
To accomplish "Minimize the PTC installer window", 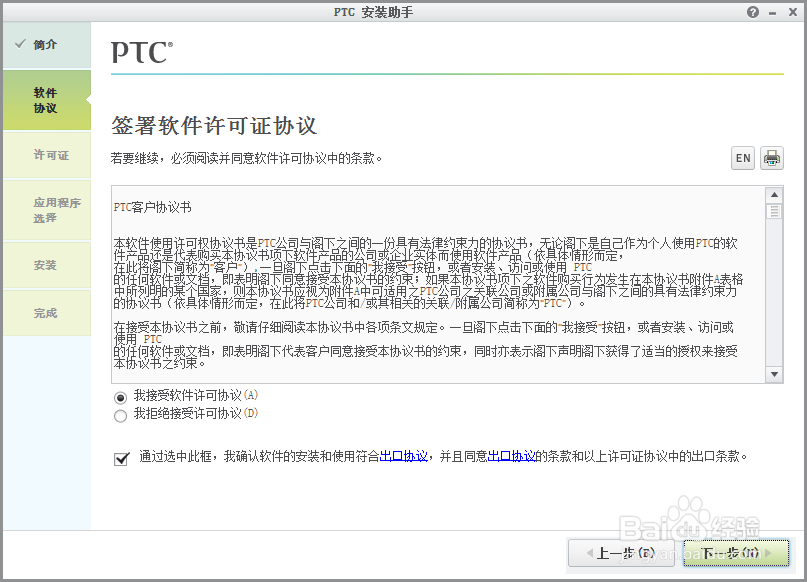I will (x=773, y=13).
